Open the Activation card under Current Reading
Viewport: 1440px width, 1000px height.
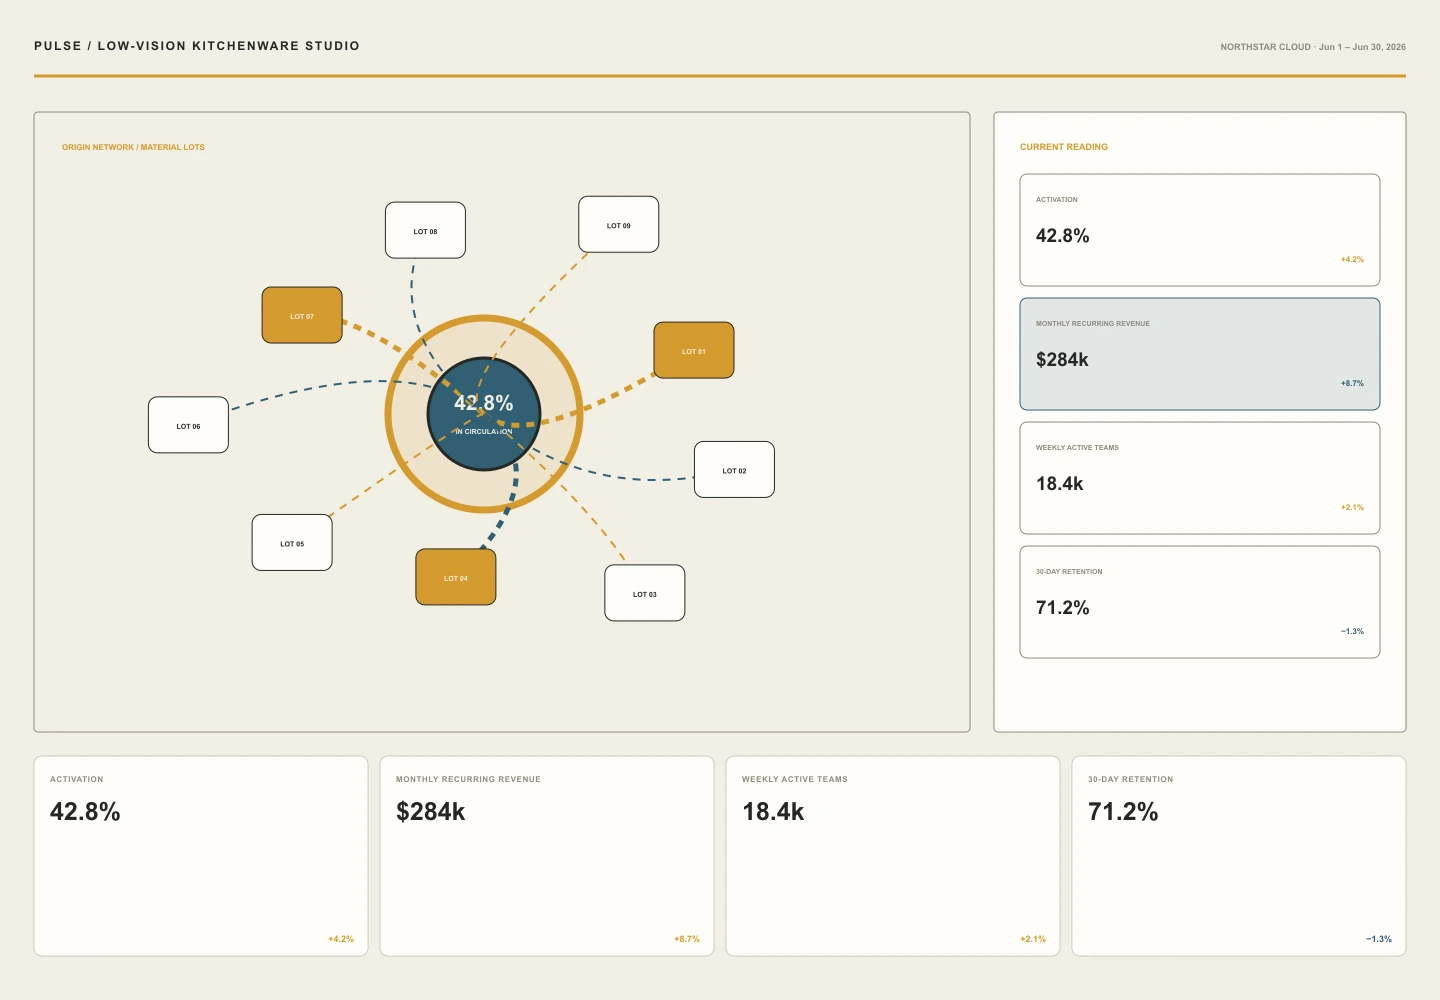coord(1200,230)
